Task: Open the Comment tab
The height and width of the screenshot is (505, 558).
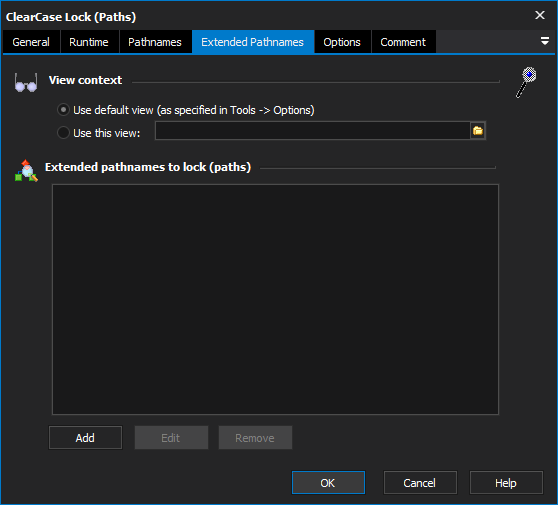Action: pos(403,42)
